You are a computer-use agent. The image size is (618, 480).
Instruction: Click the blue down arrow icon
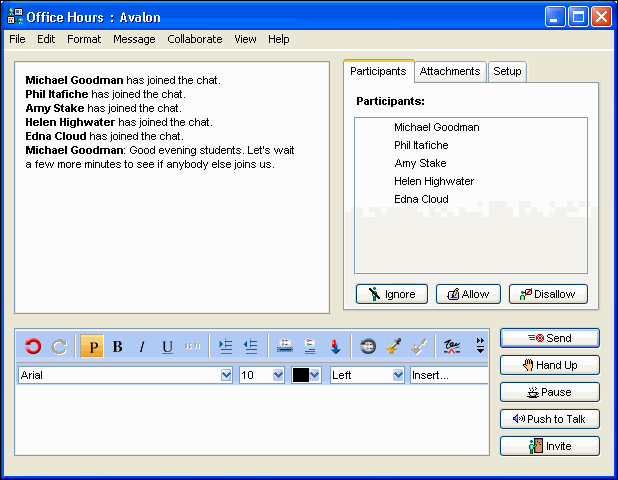(335, 347)
